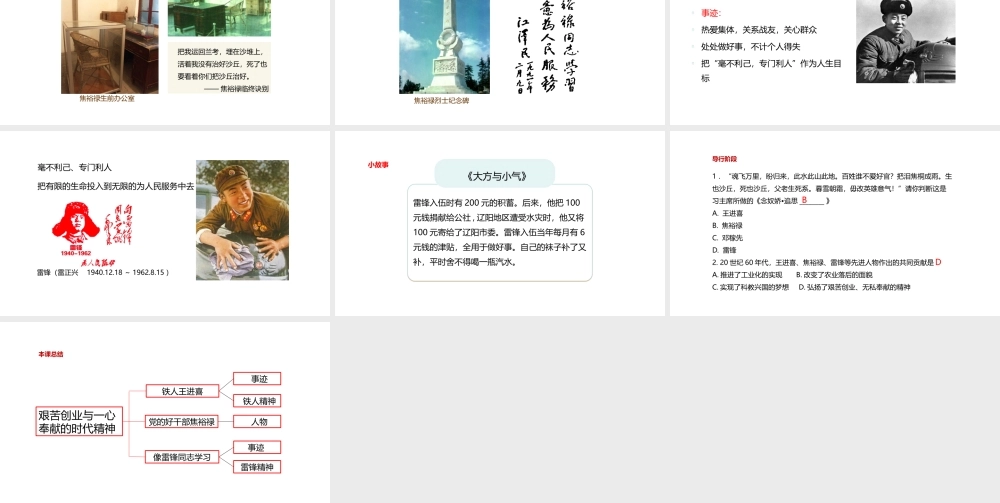1000x503 pixels.
Task: Click the 像雷锋同志学习 box
Action: pos(182,457)
